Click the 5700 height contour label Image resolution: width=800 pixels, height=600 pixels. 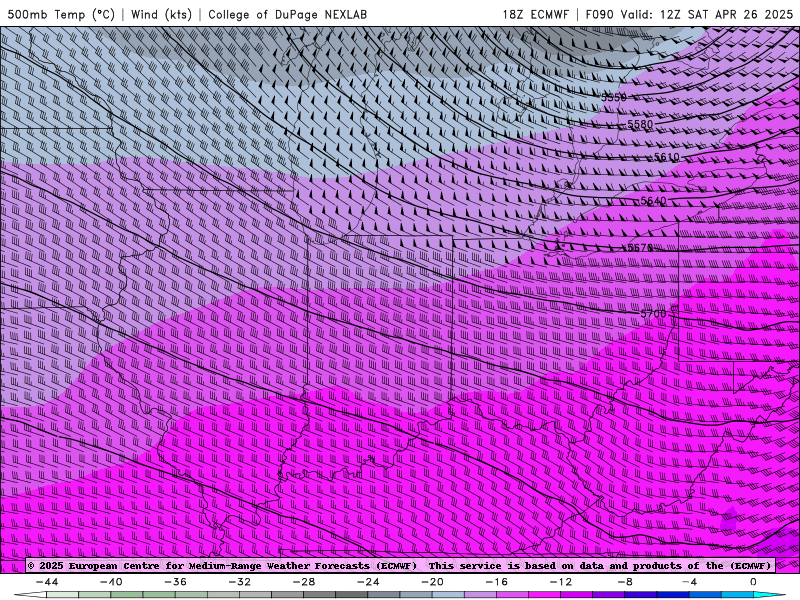(654, 313)
